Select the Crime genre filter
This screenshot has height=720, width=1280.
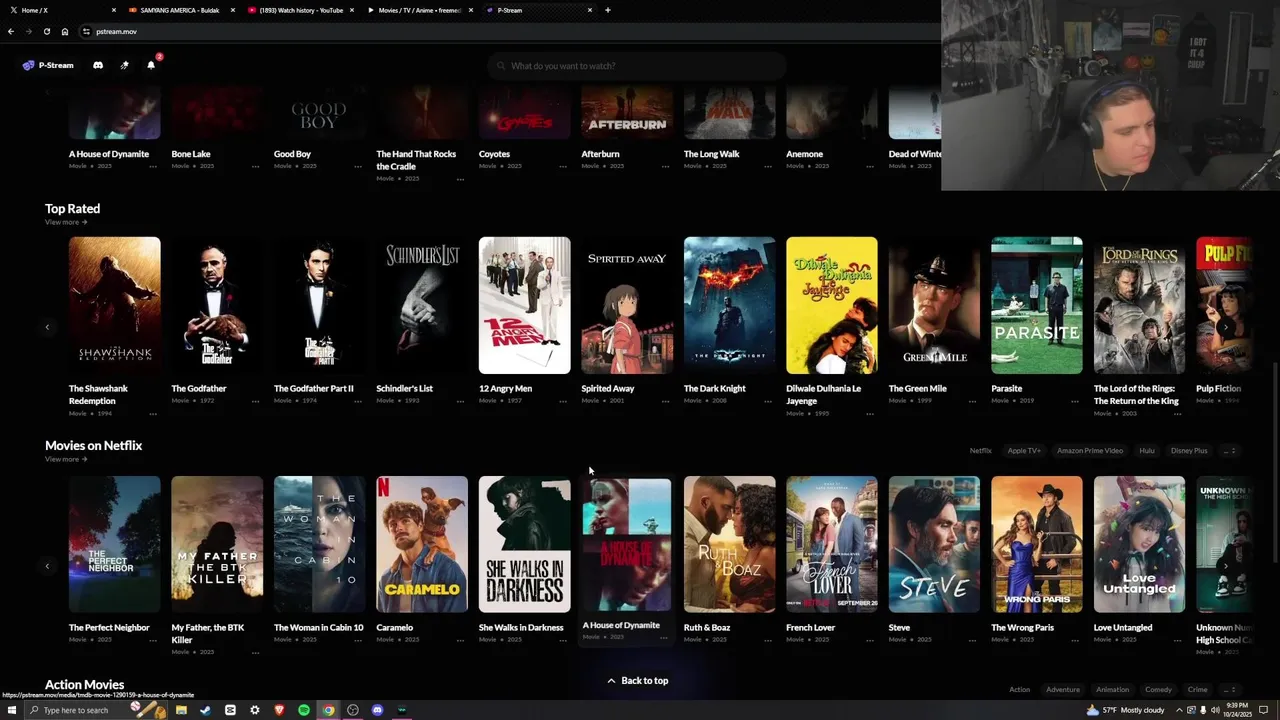tap(1197, 690)
